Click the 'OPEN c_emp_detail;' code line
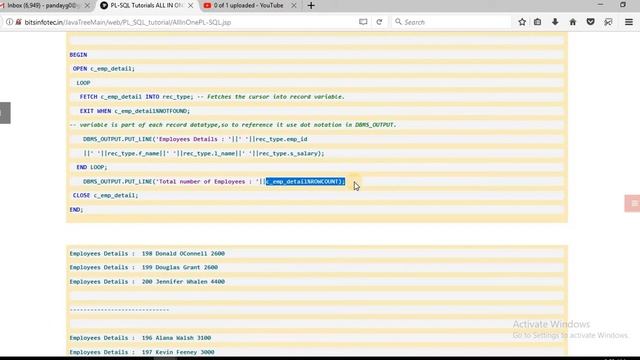This screenshot has height=360, width=640. tap(104, 69)
